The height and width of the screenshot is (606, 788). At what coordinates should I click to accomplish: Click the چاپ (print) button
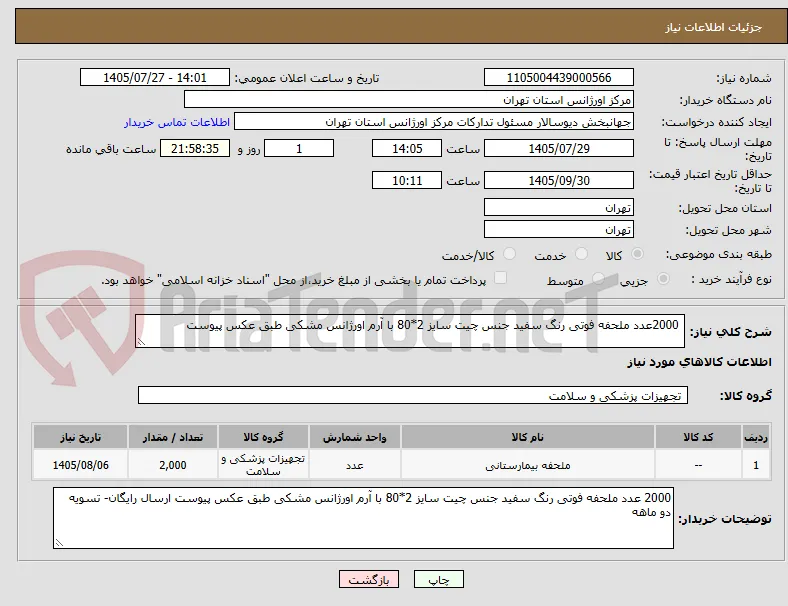(438, 579)
